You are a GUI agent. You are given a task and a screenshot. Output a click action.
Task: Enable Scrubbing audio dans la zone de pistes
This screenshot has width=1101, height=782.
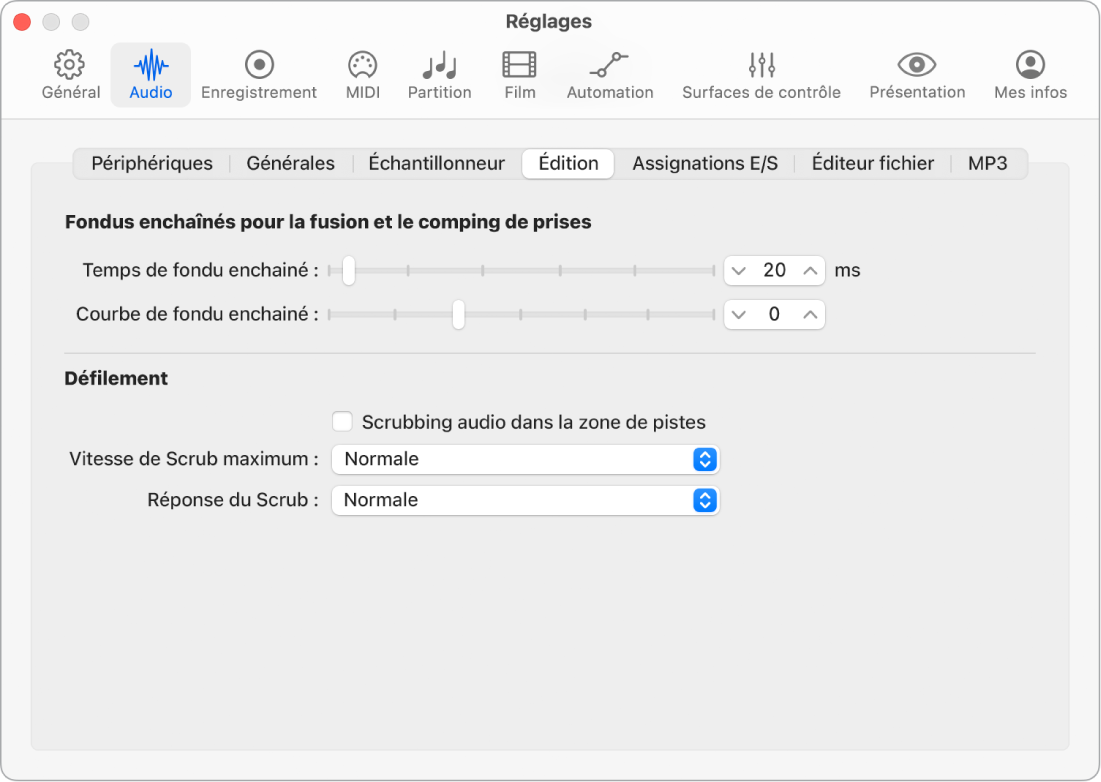click(342, 421)
